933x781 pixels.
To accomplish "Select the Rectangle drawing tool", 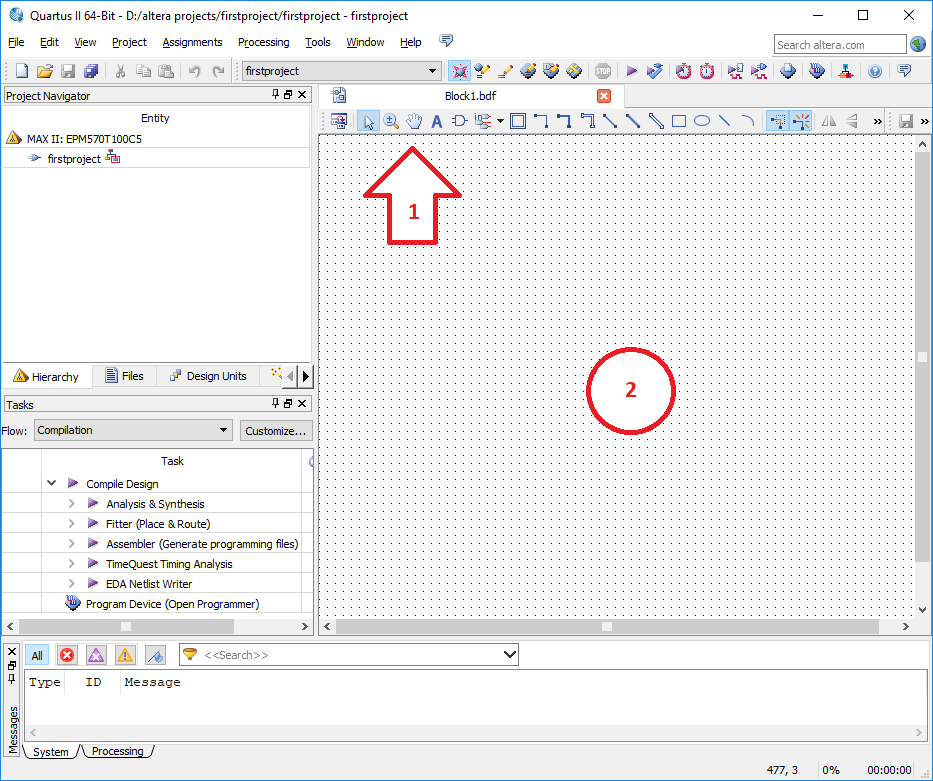I will tap(679, 121).
